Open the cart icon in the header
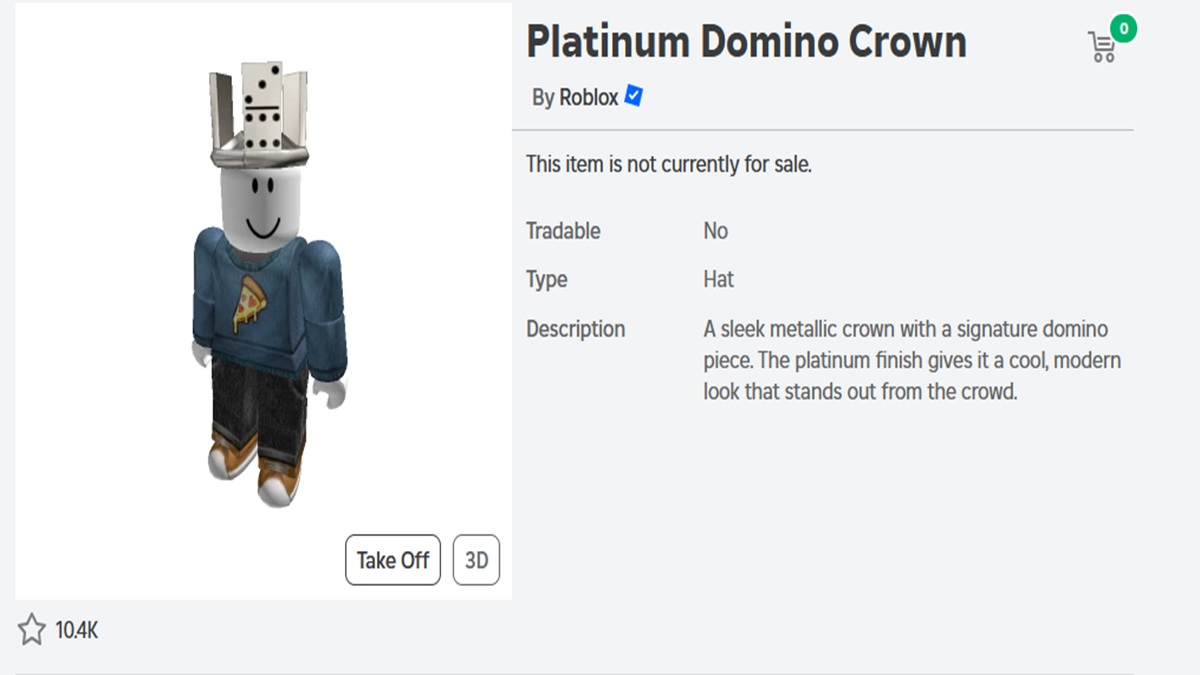Screen dimensions: 1200x675 click(x=1101, y=44)
